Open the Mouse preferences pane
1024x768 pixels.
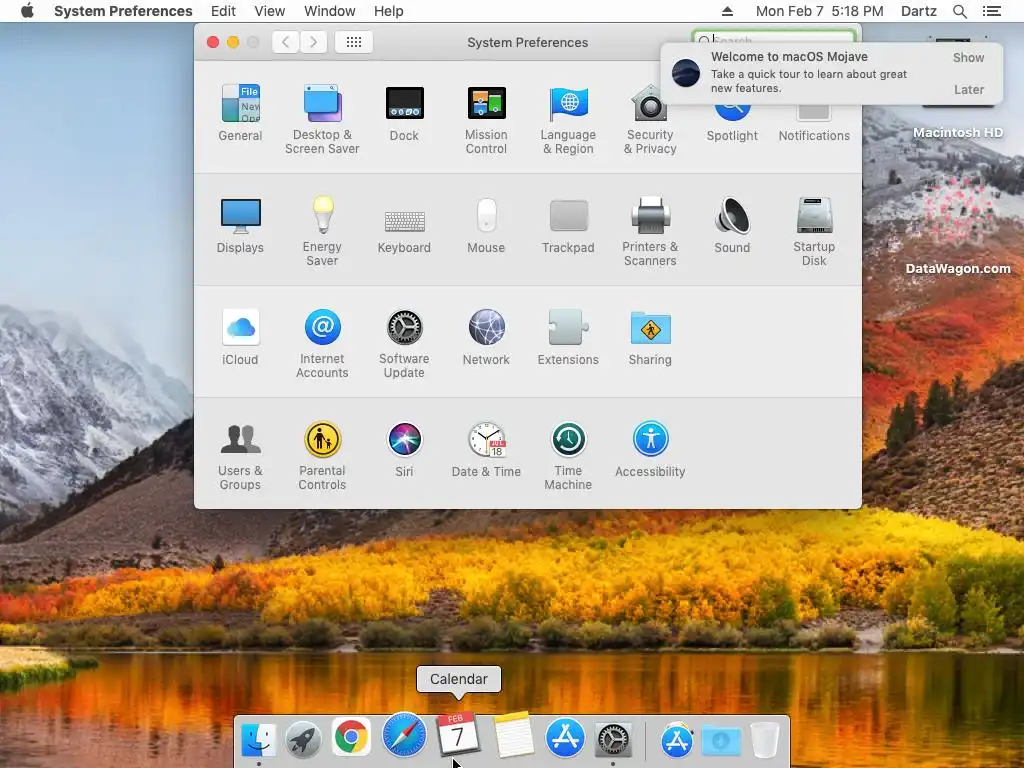click(x=486, y=225)
